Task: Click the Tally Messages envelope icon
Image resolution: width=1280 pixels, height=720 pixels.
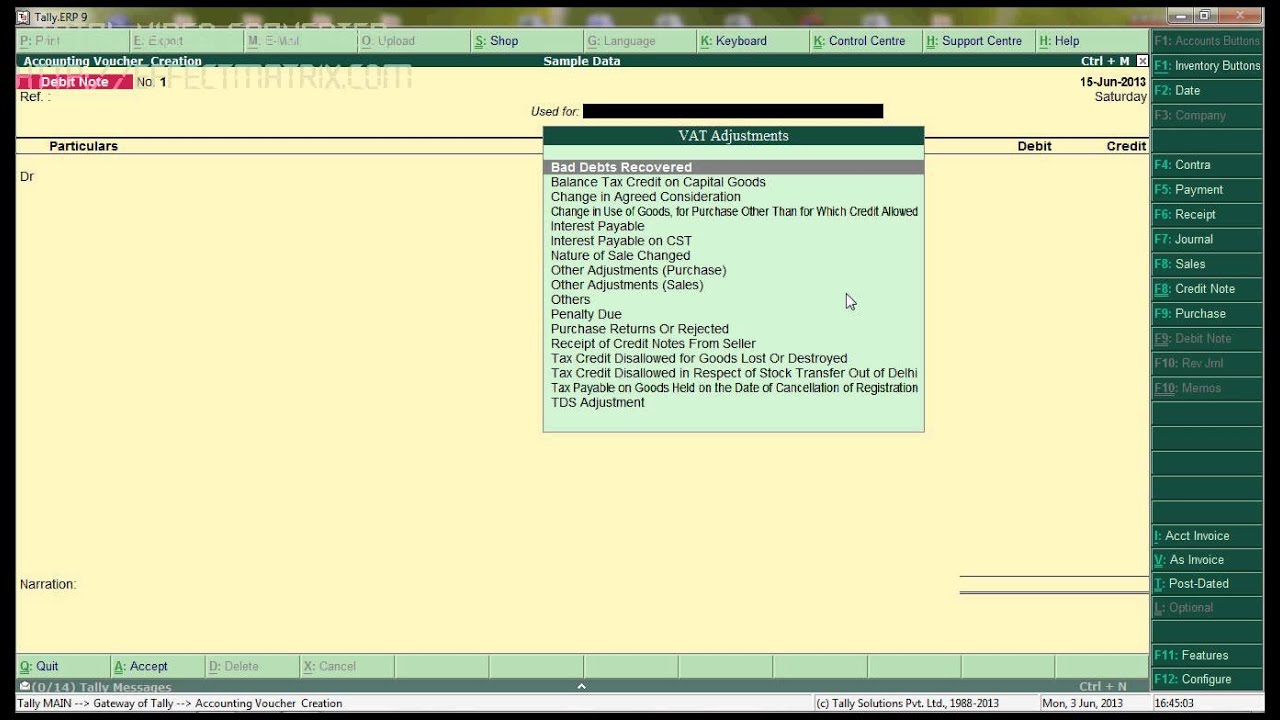Action: (25, 687)
